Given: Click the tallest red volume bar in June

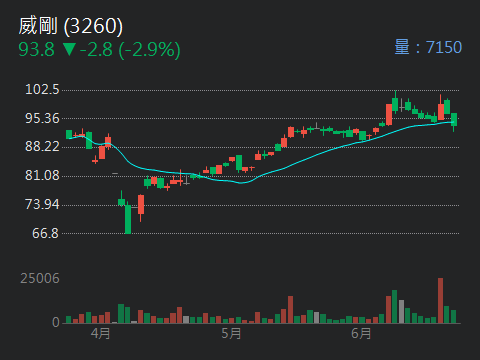Looking at the screenshot, I should tap(441, 301).
